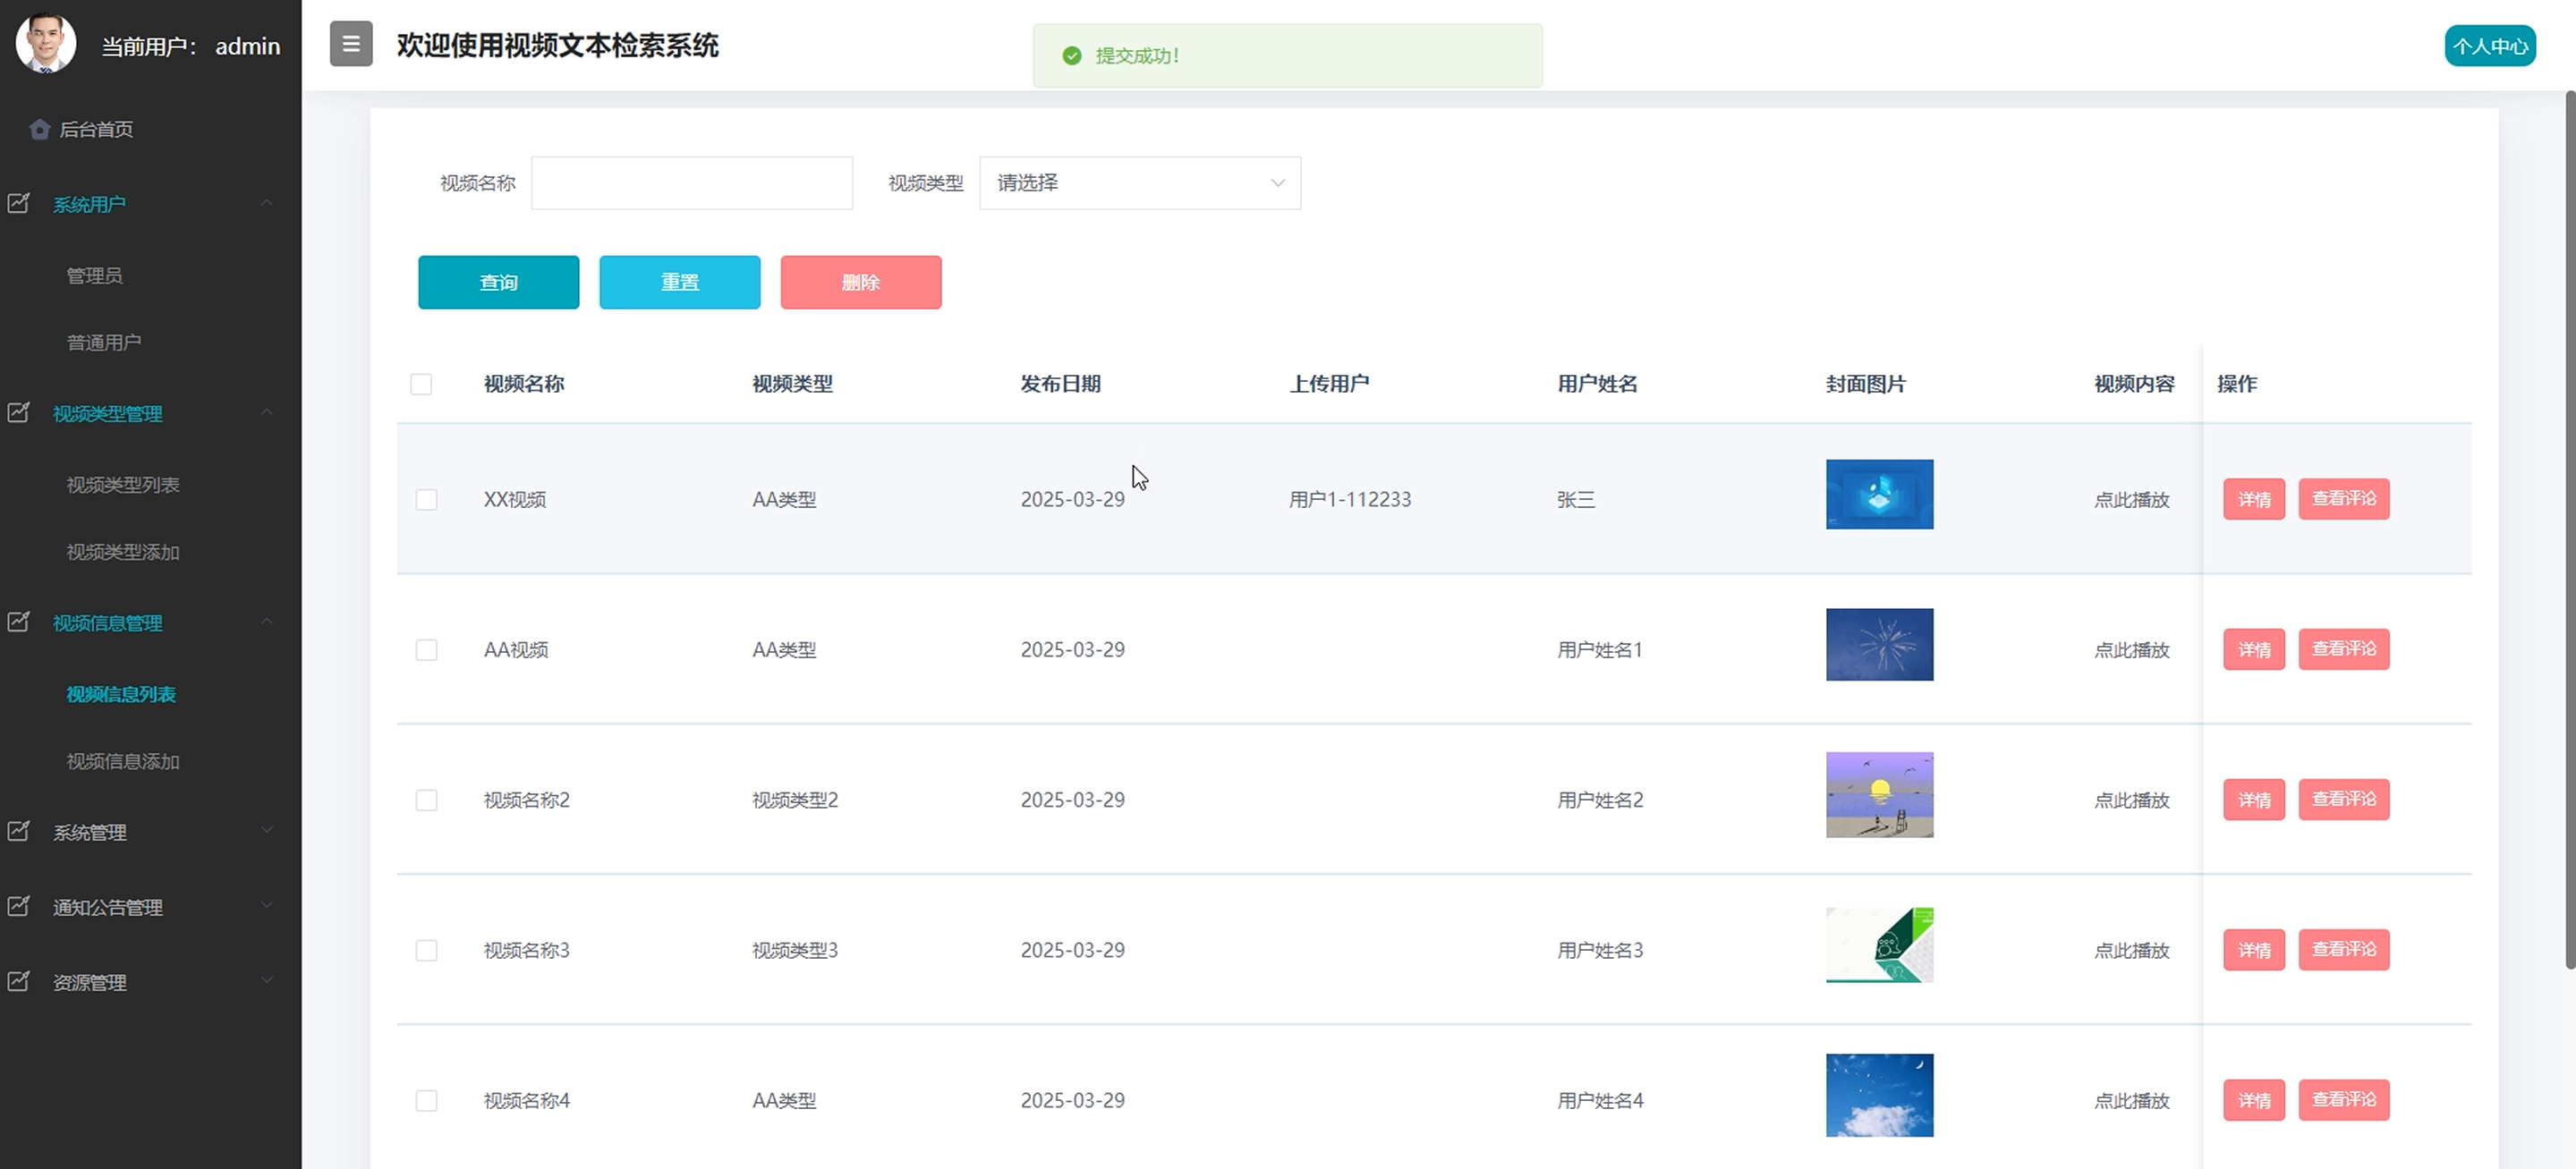Screen dimensions: 2576x1169
Task: Click the admin avatar picture
Action: [45, 43]
